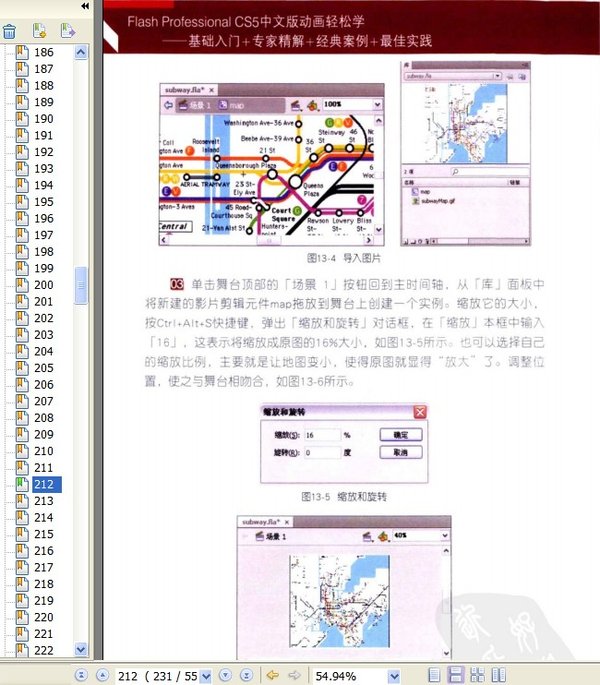Select bookmark 221
Screen dimensions: 600x685
pos(44,633)
